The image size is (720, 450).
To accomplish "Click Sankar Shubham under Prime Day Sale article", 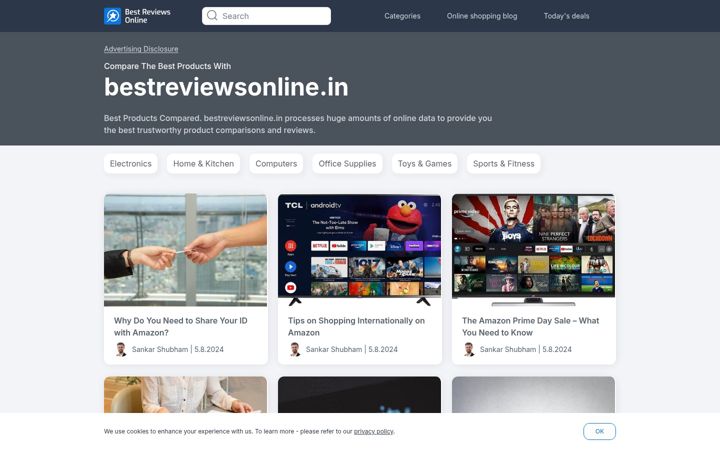I will click(508, 349).
